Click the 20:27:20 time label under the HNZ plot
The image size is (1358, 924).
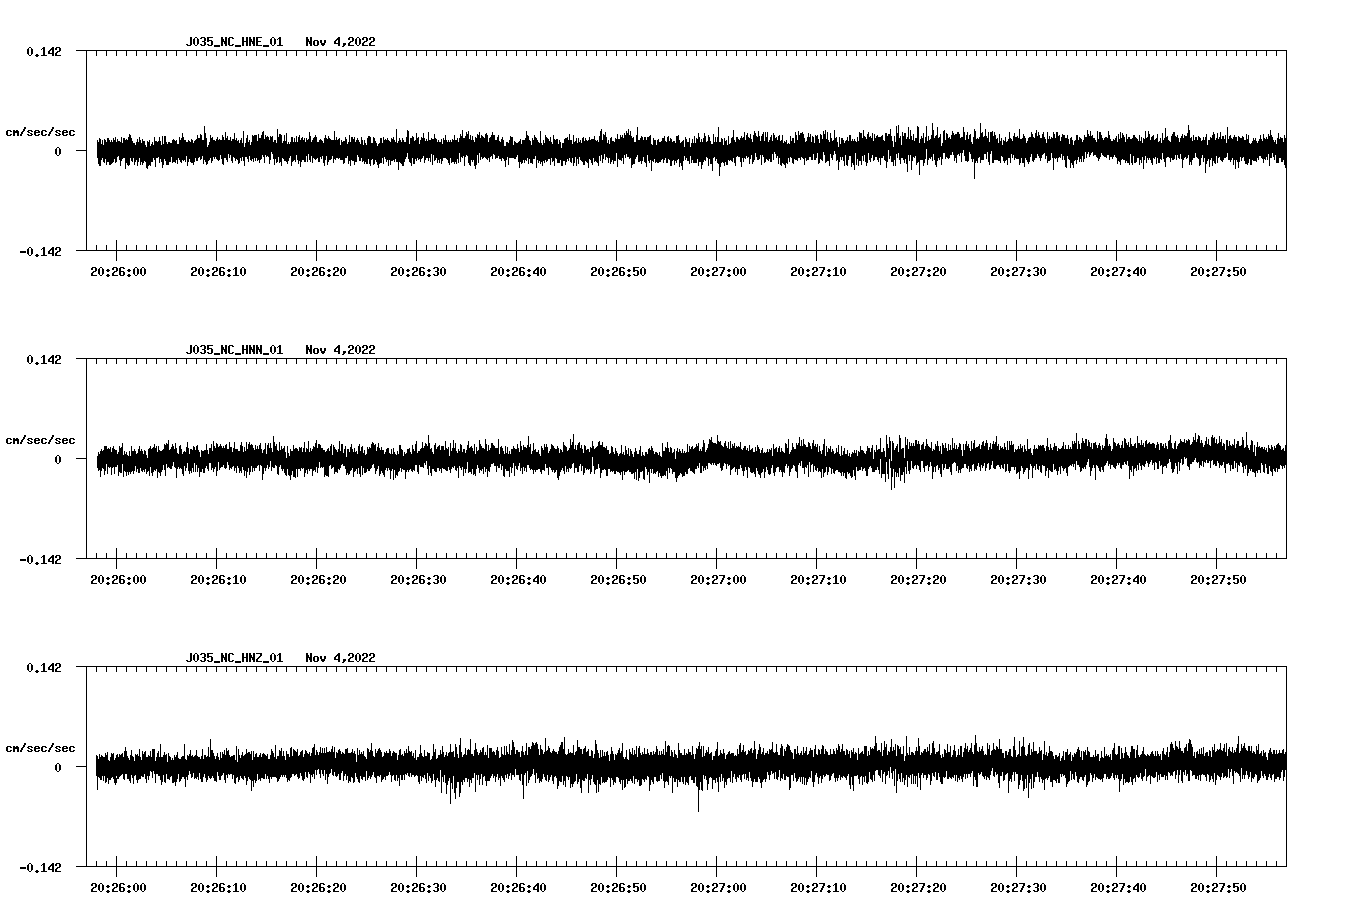click(918, 888)
